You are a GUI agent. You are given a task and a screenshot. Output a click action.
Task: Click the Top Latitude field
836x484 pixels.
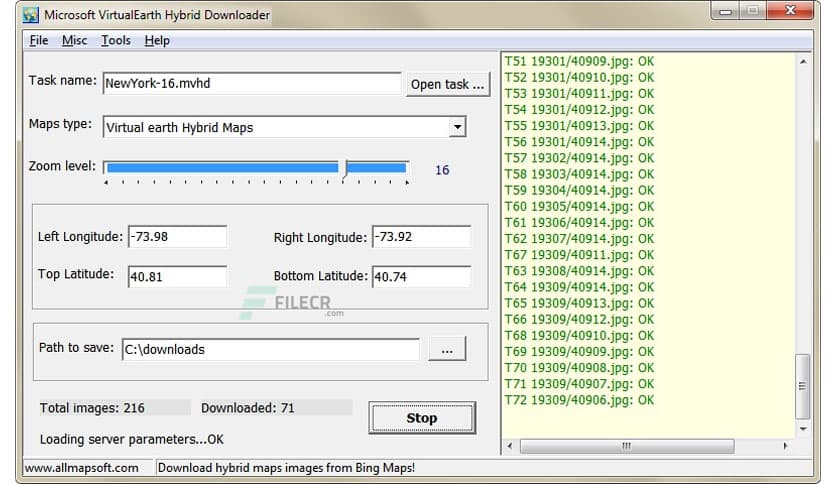(x=178, y=277)
